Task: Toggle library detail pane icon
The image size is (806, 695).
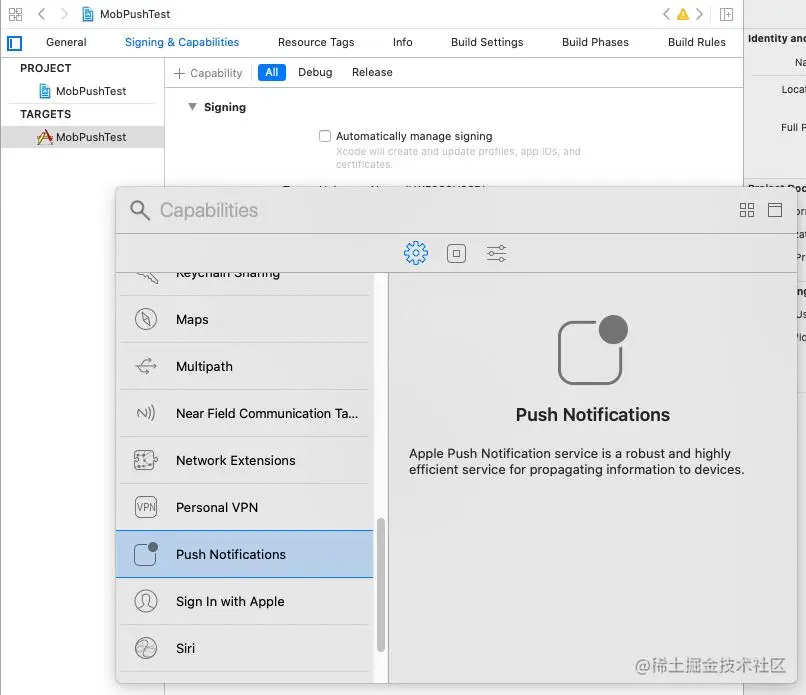Action: (775, 210)
